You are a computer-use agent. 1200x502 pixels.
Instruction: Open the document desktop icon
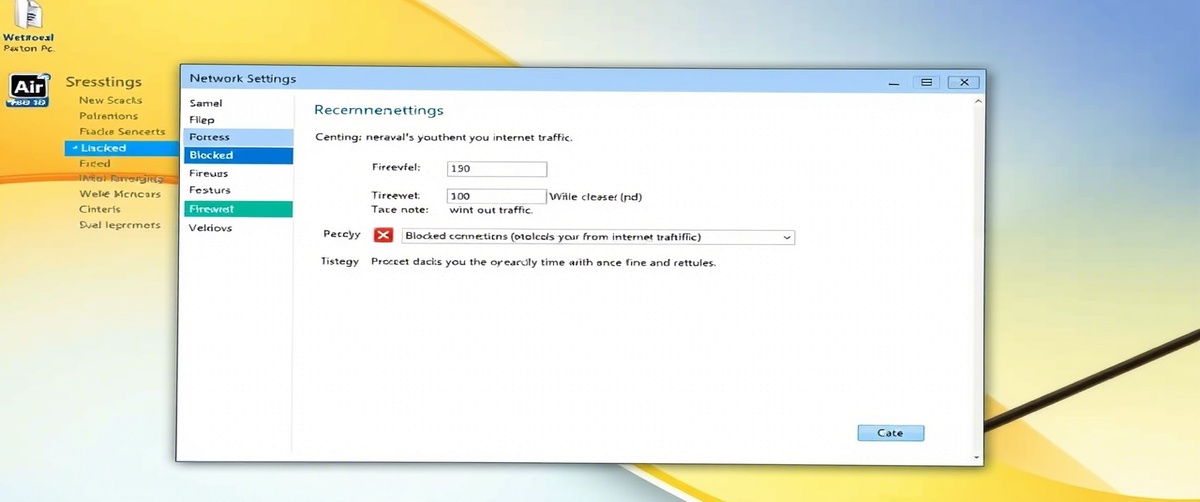coord(31,16)
